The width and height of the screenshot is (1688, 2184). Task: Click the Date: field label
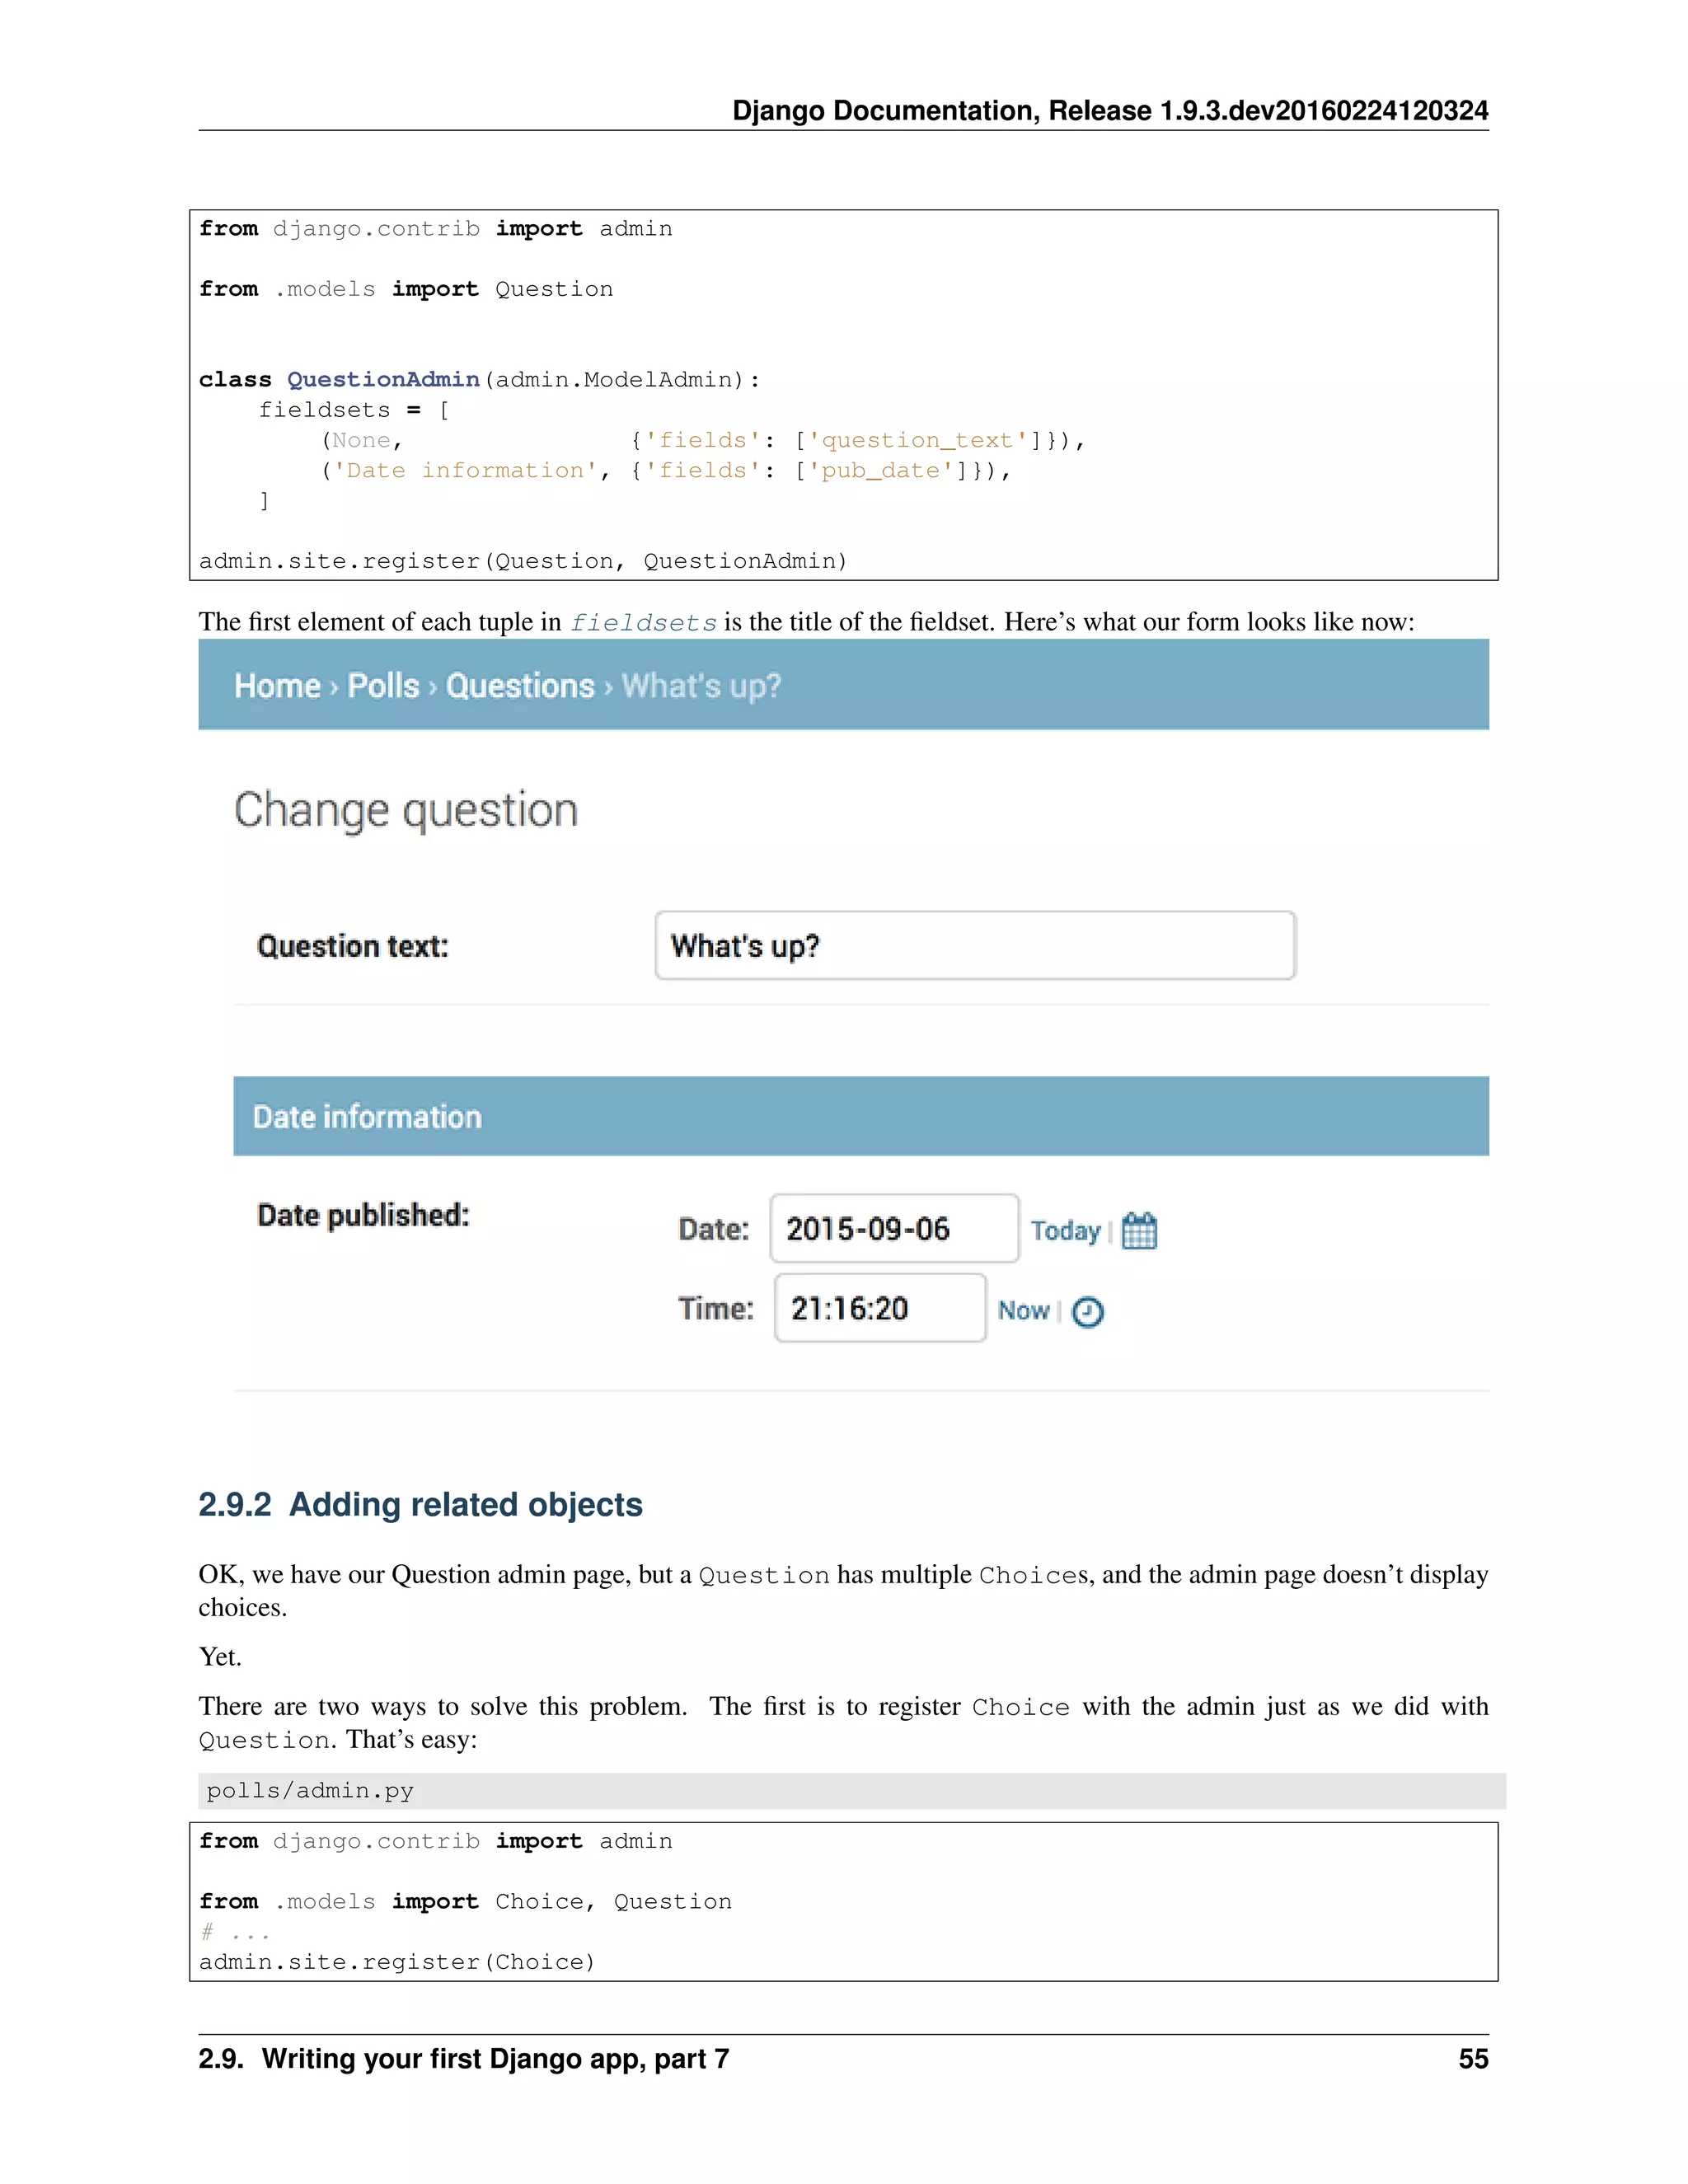pos(713,1229)
